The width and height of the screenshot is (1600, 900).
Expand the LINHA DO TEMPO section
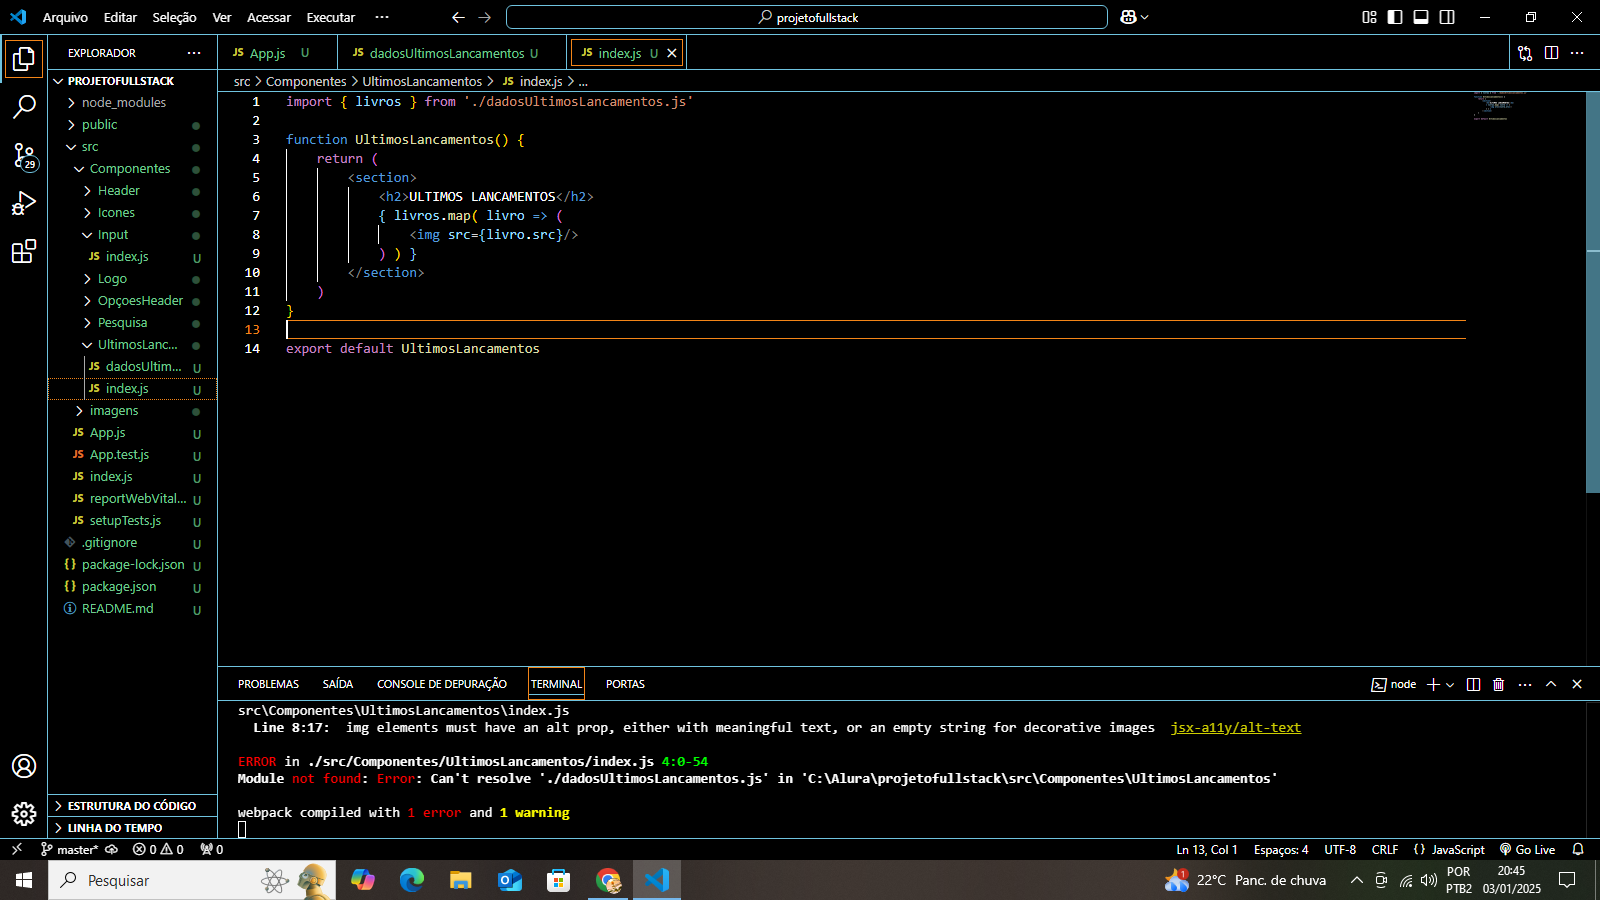point(132,828)
